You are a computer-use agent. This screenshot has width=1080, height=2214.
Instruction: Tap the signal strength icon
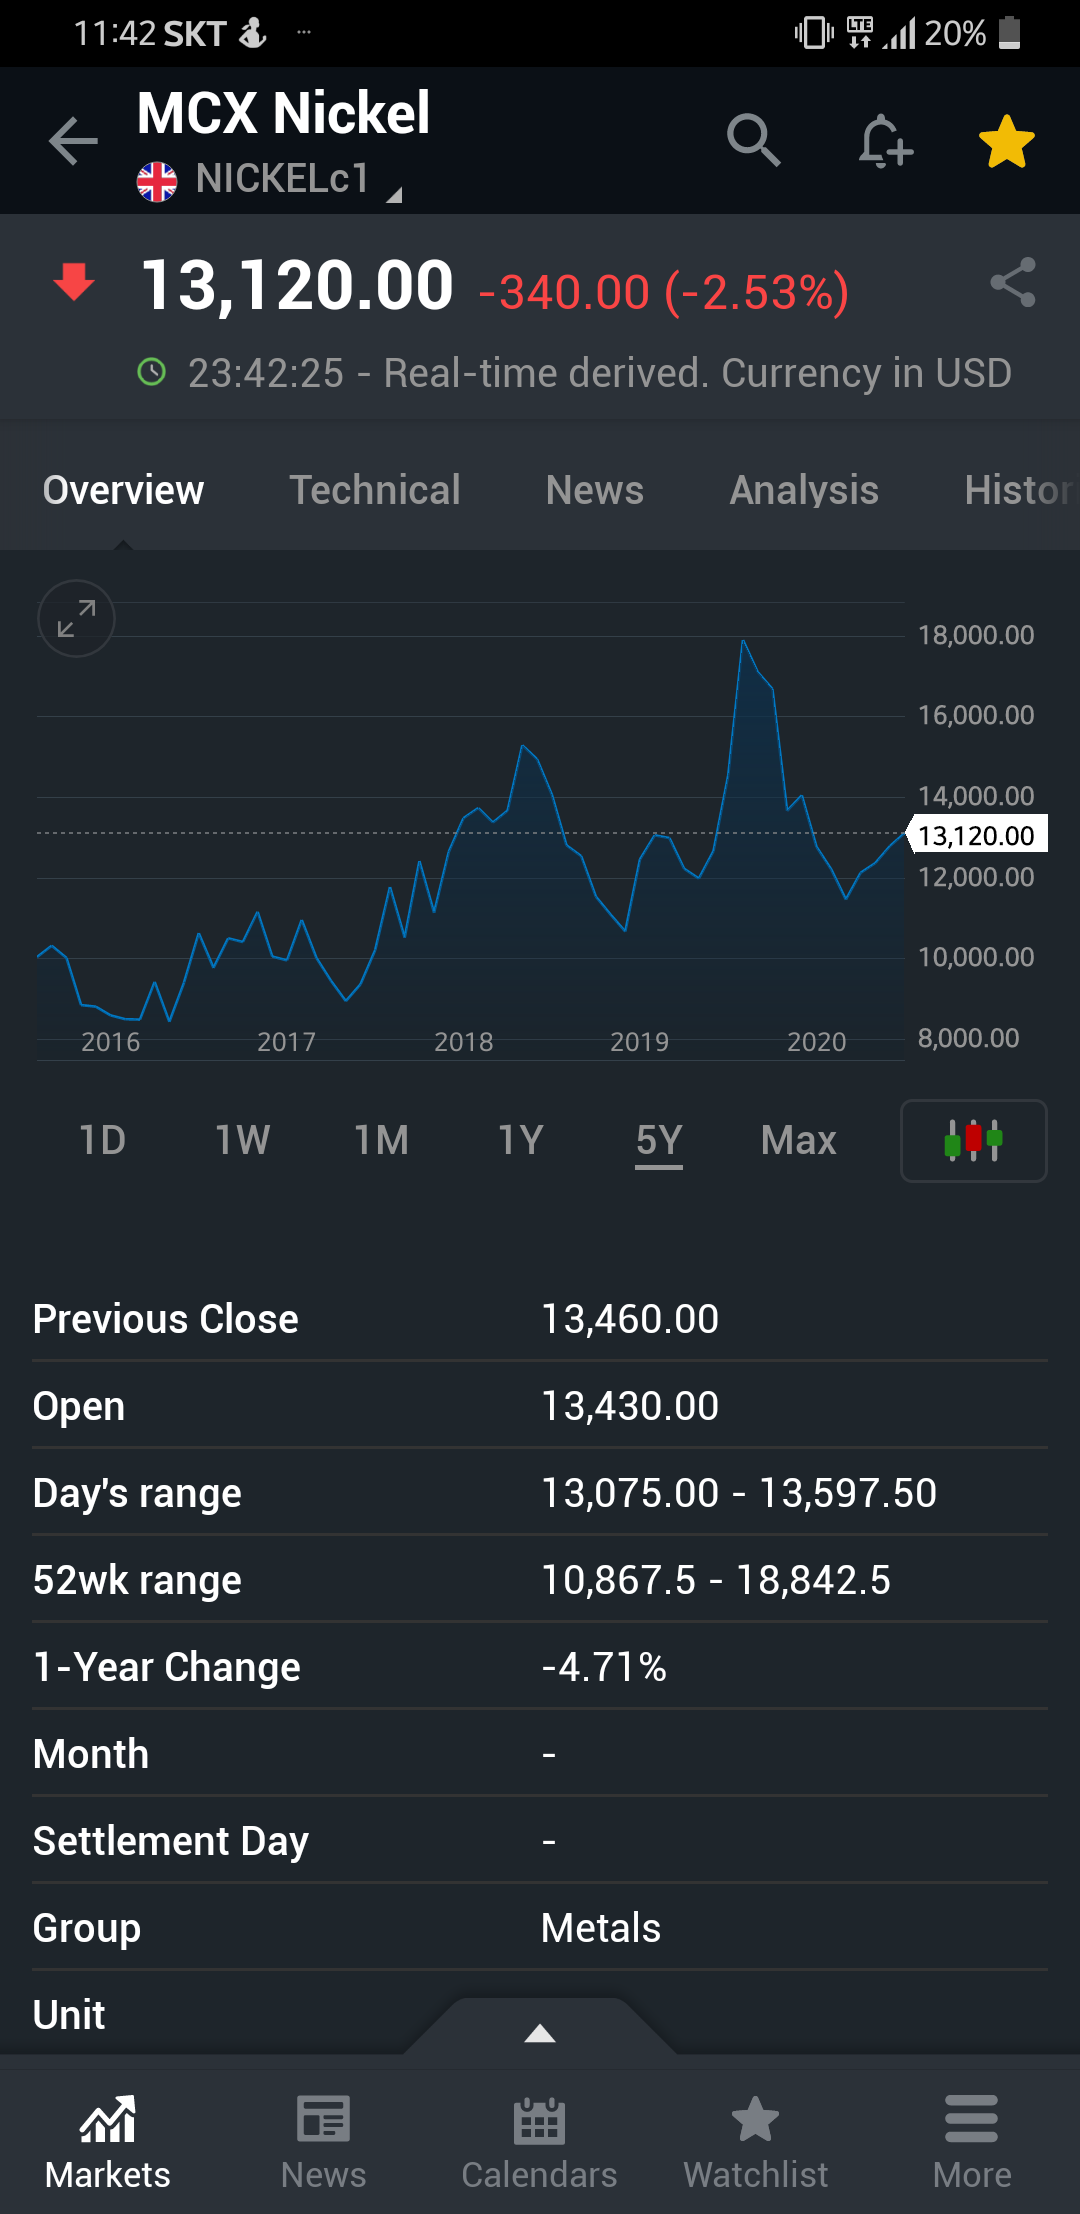tap(899, 35)
